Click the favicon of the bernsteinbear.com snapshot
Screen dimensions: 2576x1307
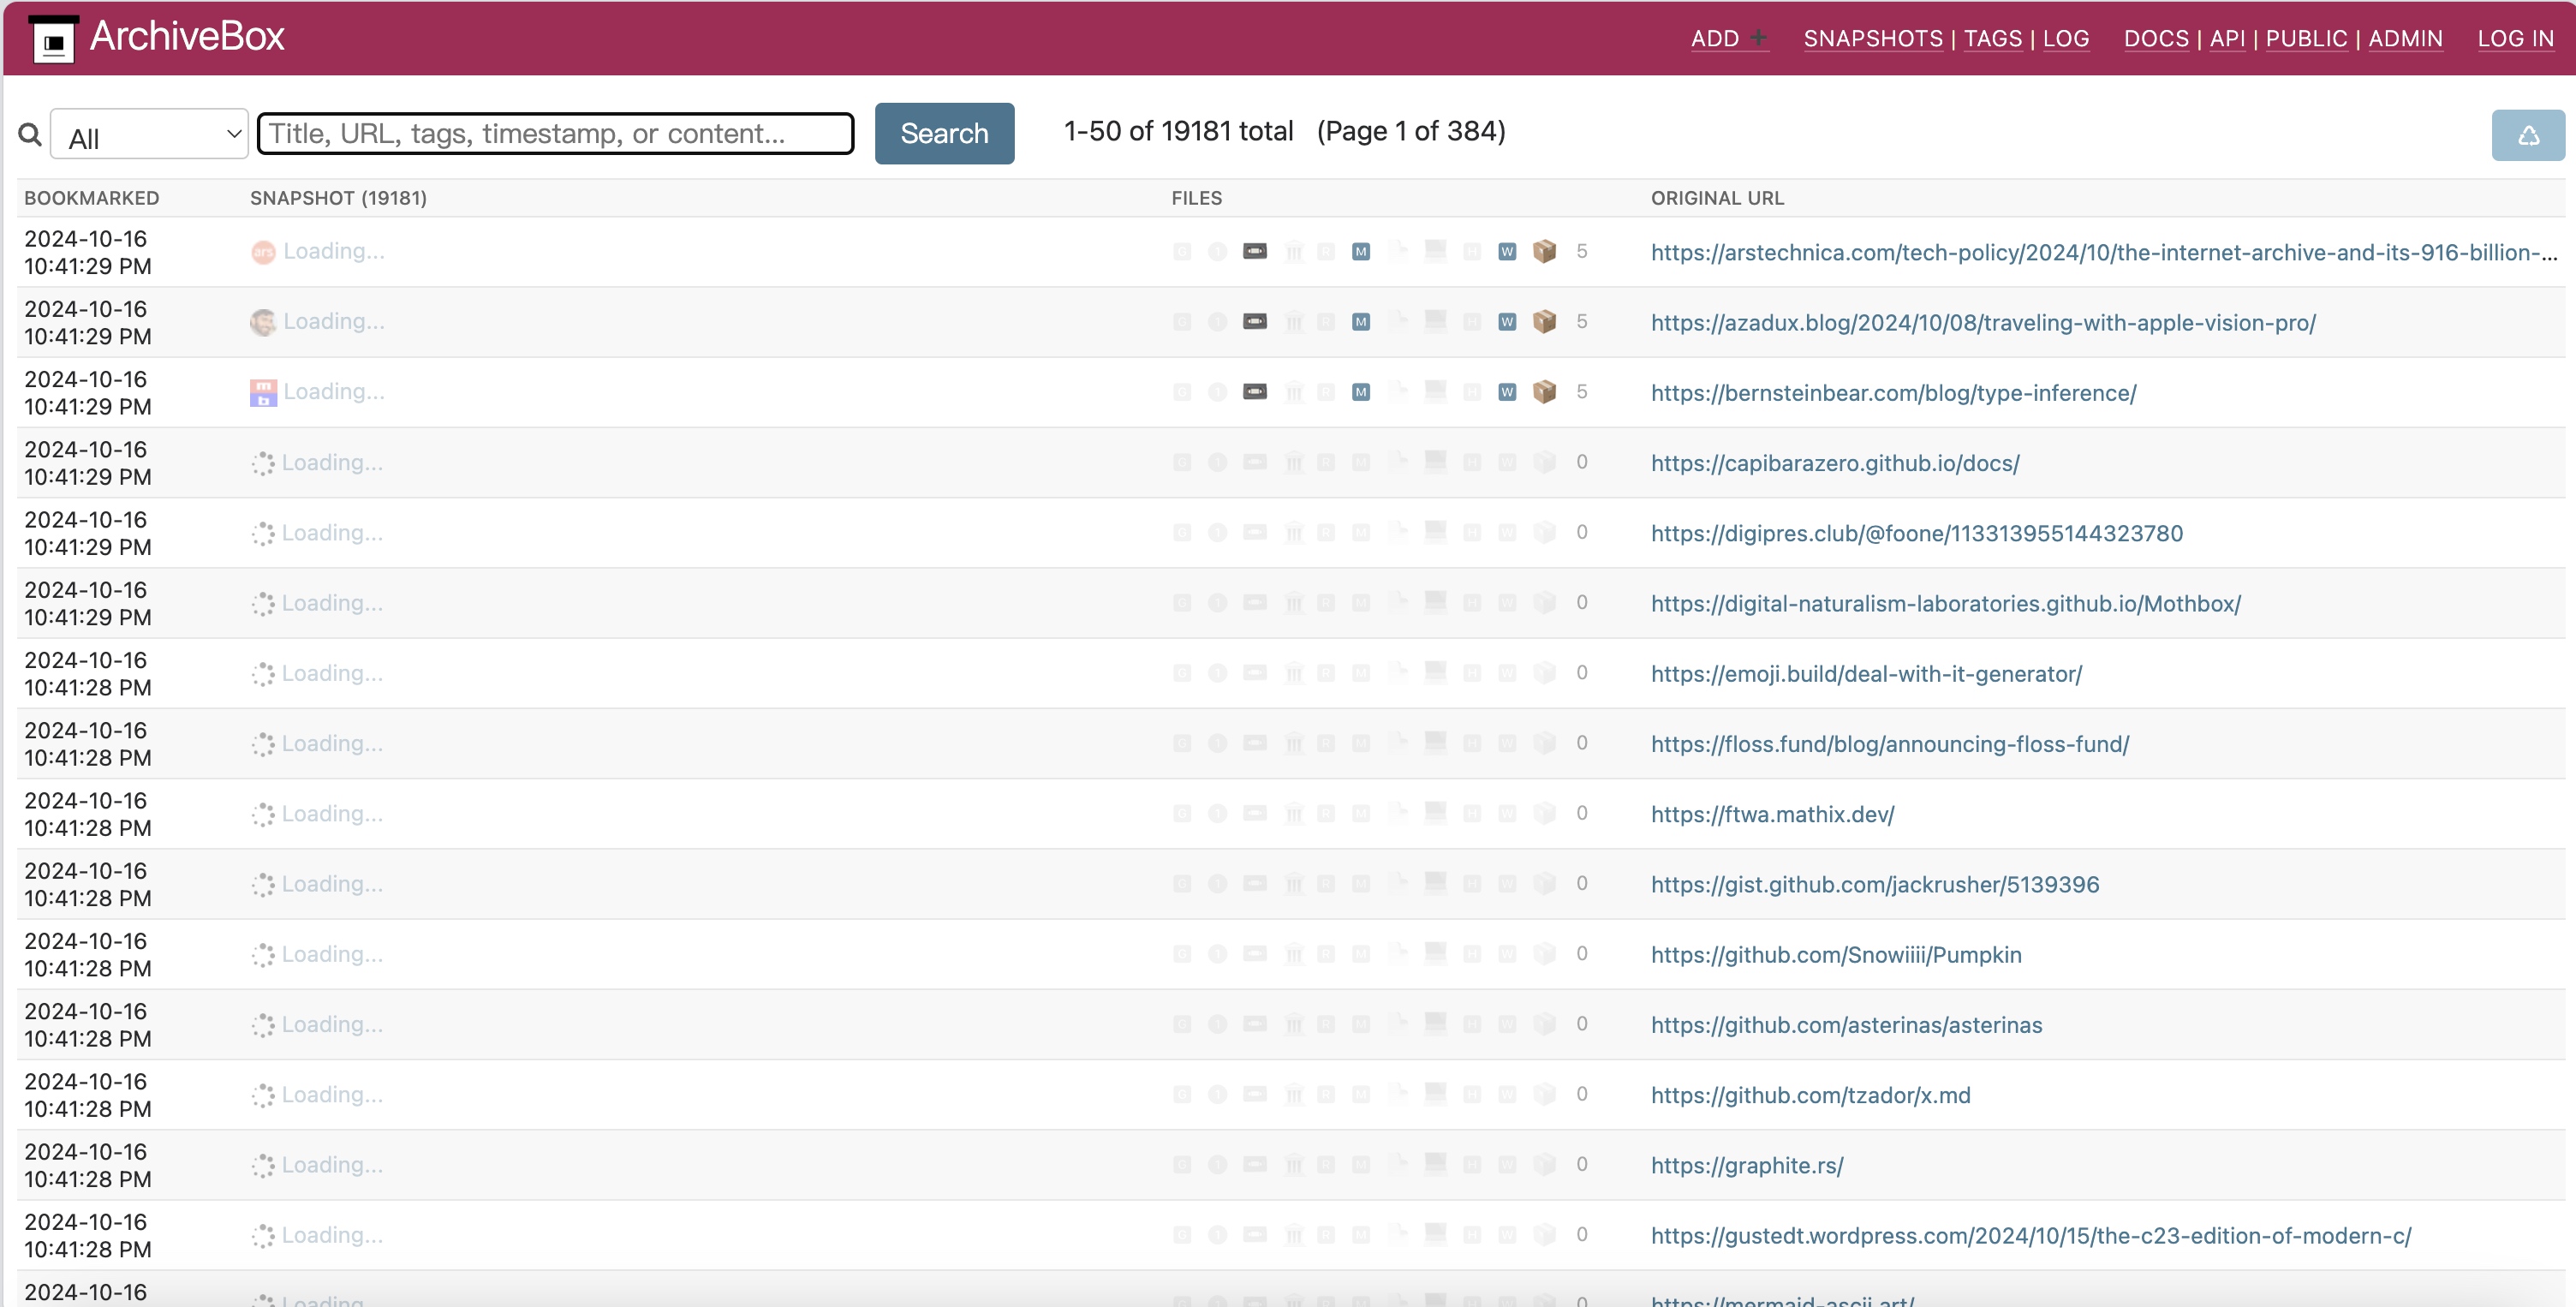pyautogui.click(x=263, y=392)
